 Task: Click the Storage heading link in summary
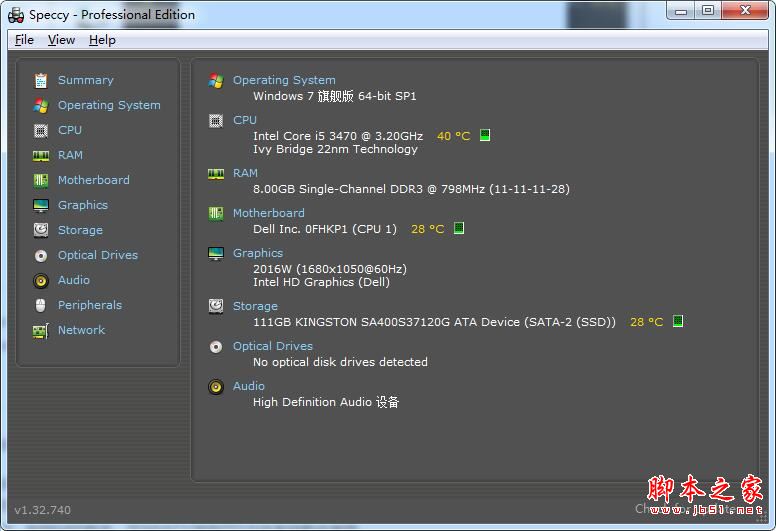[255, 306]
